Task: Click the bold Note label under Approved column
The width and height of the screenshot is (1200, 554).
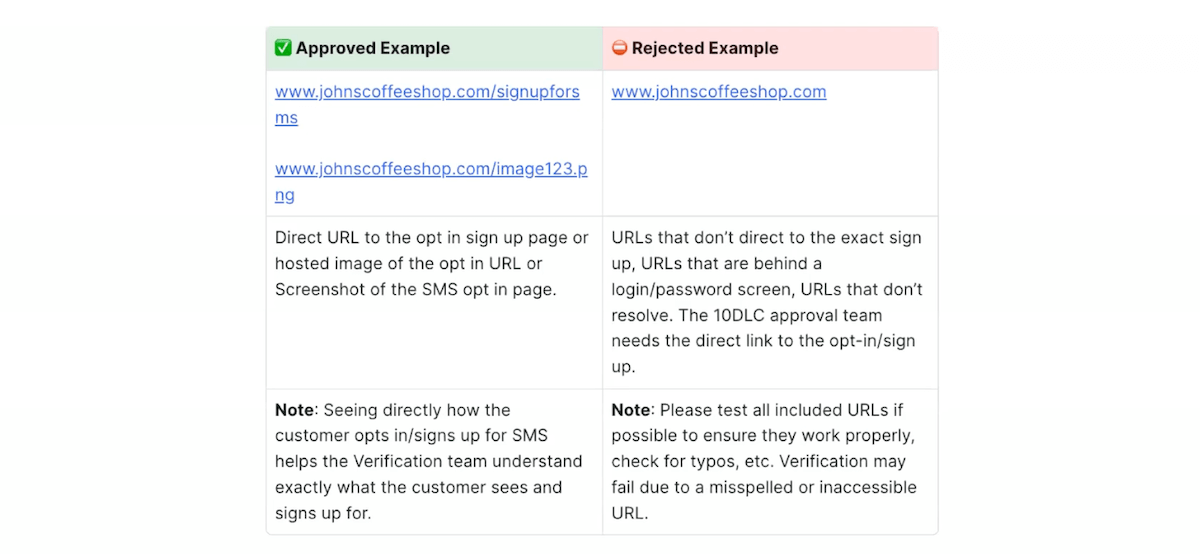Action: pos(294,410)
